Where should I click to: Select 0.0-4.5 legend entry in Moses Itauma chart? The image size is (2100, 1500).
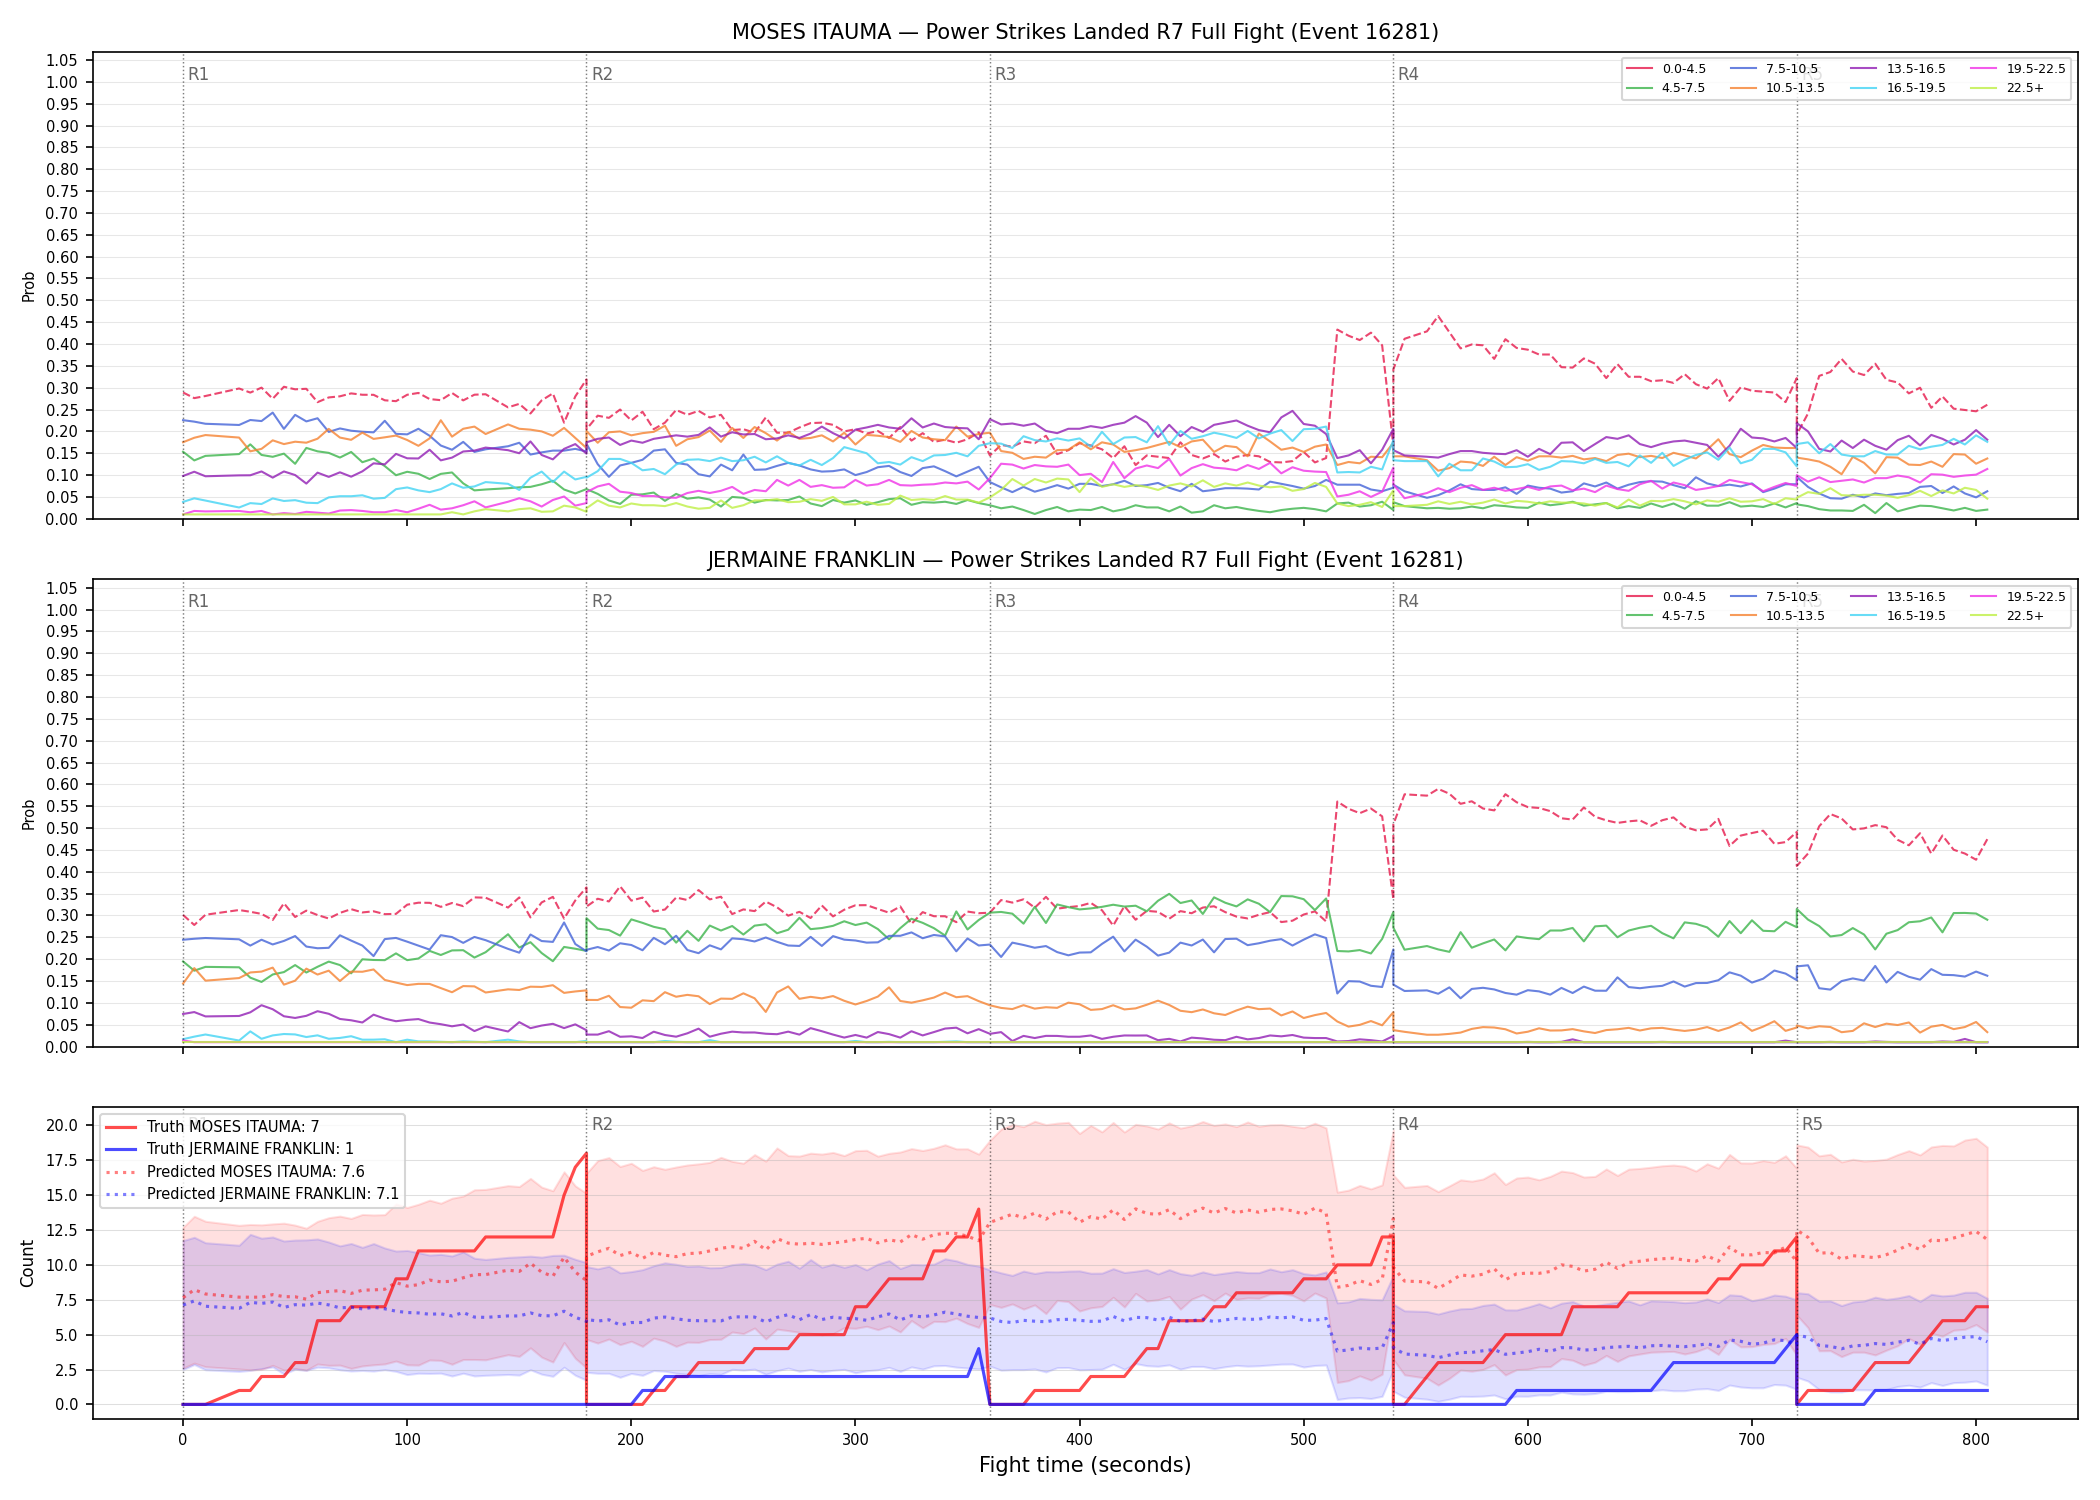click(x=1667, y=69)
